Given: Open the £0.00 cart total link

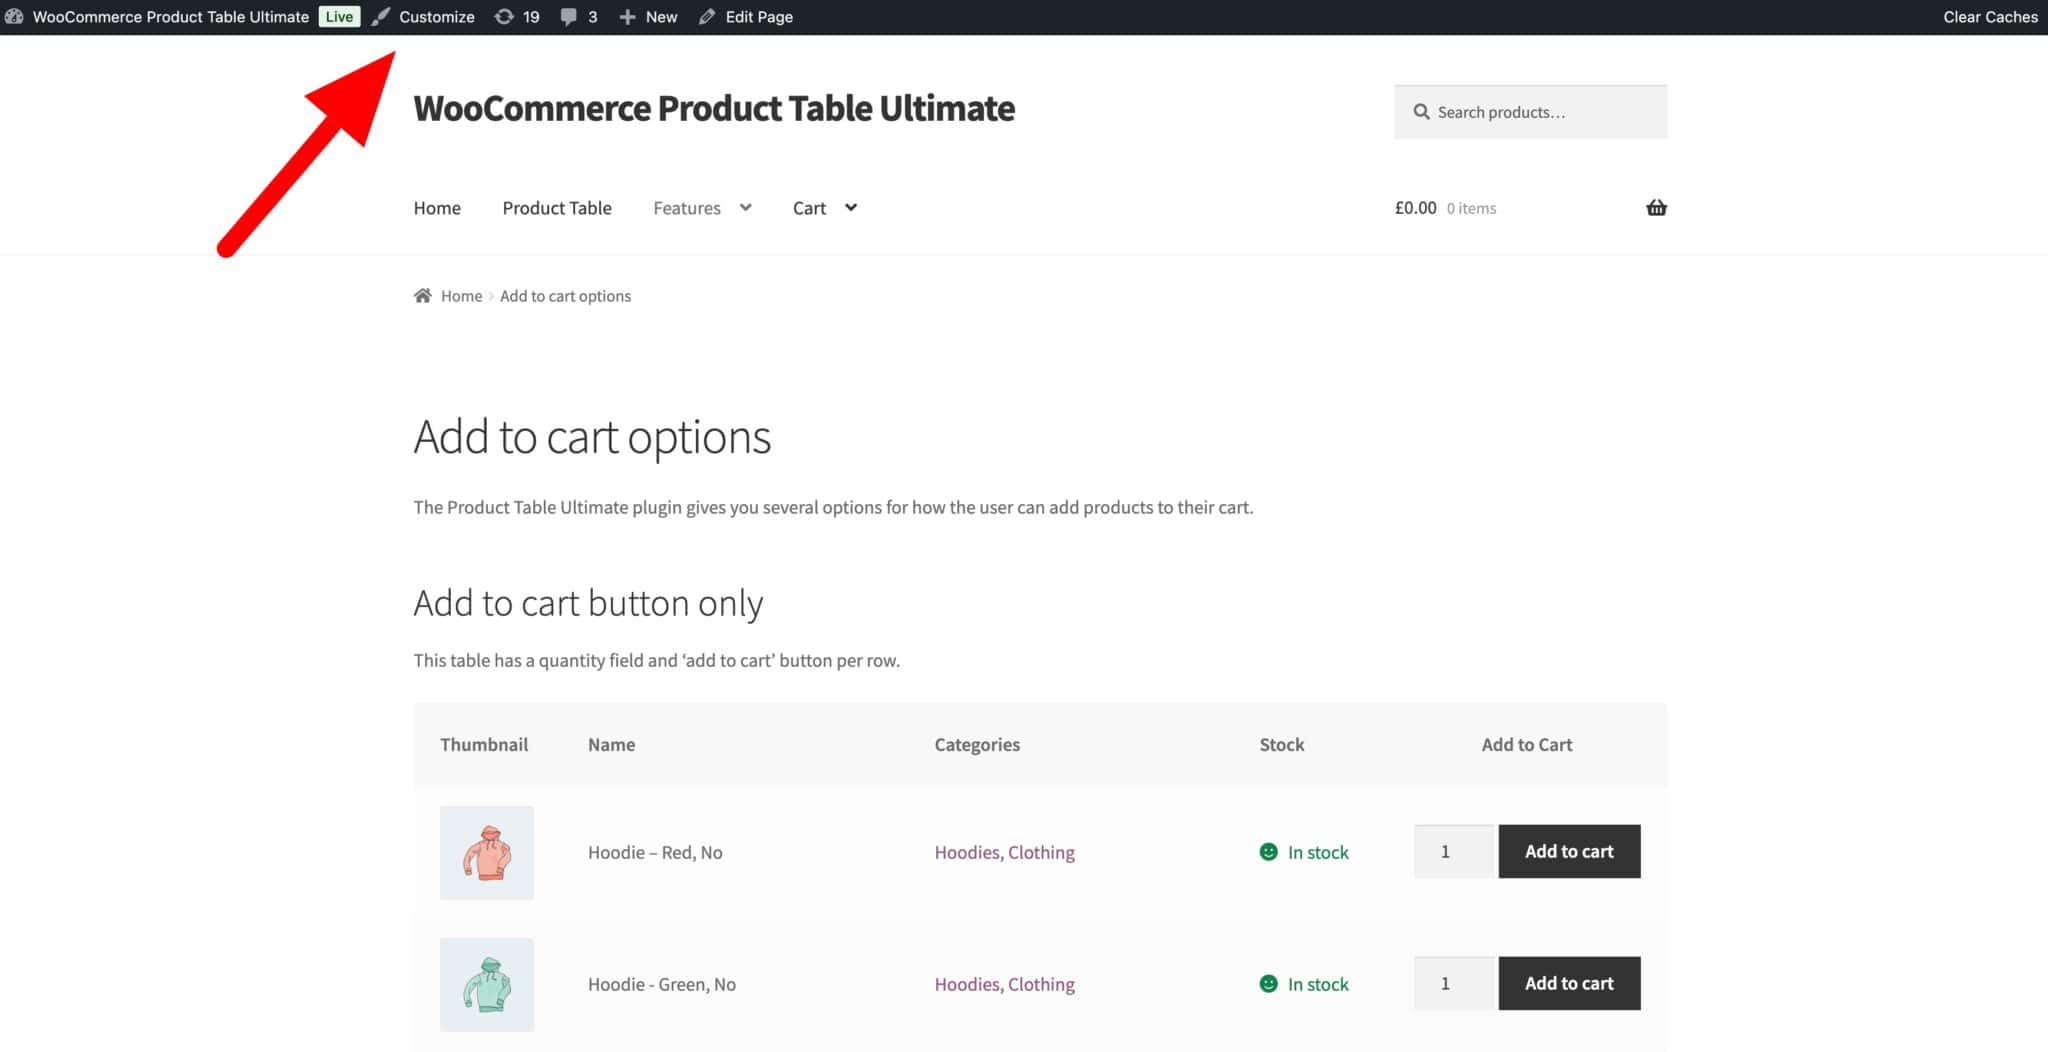Looking at the screenshot, I should pos(1415,208).
